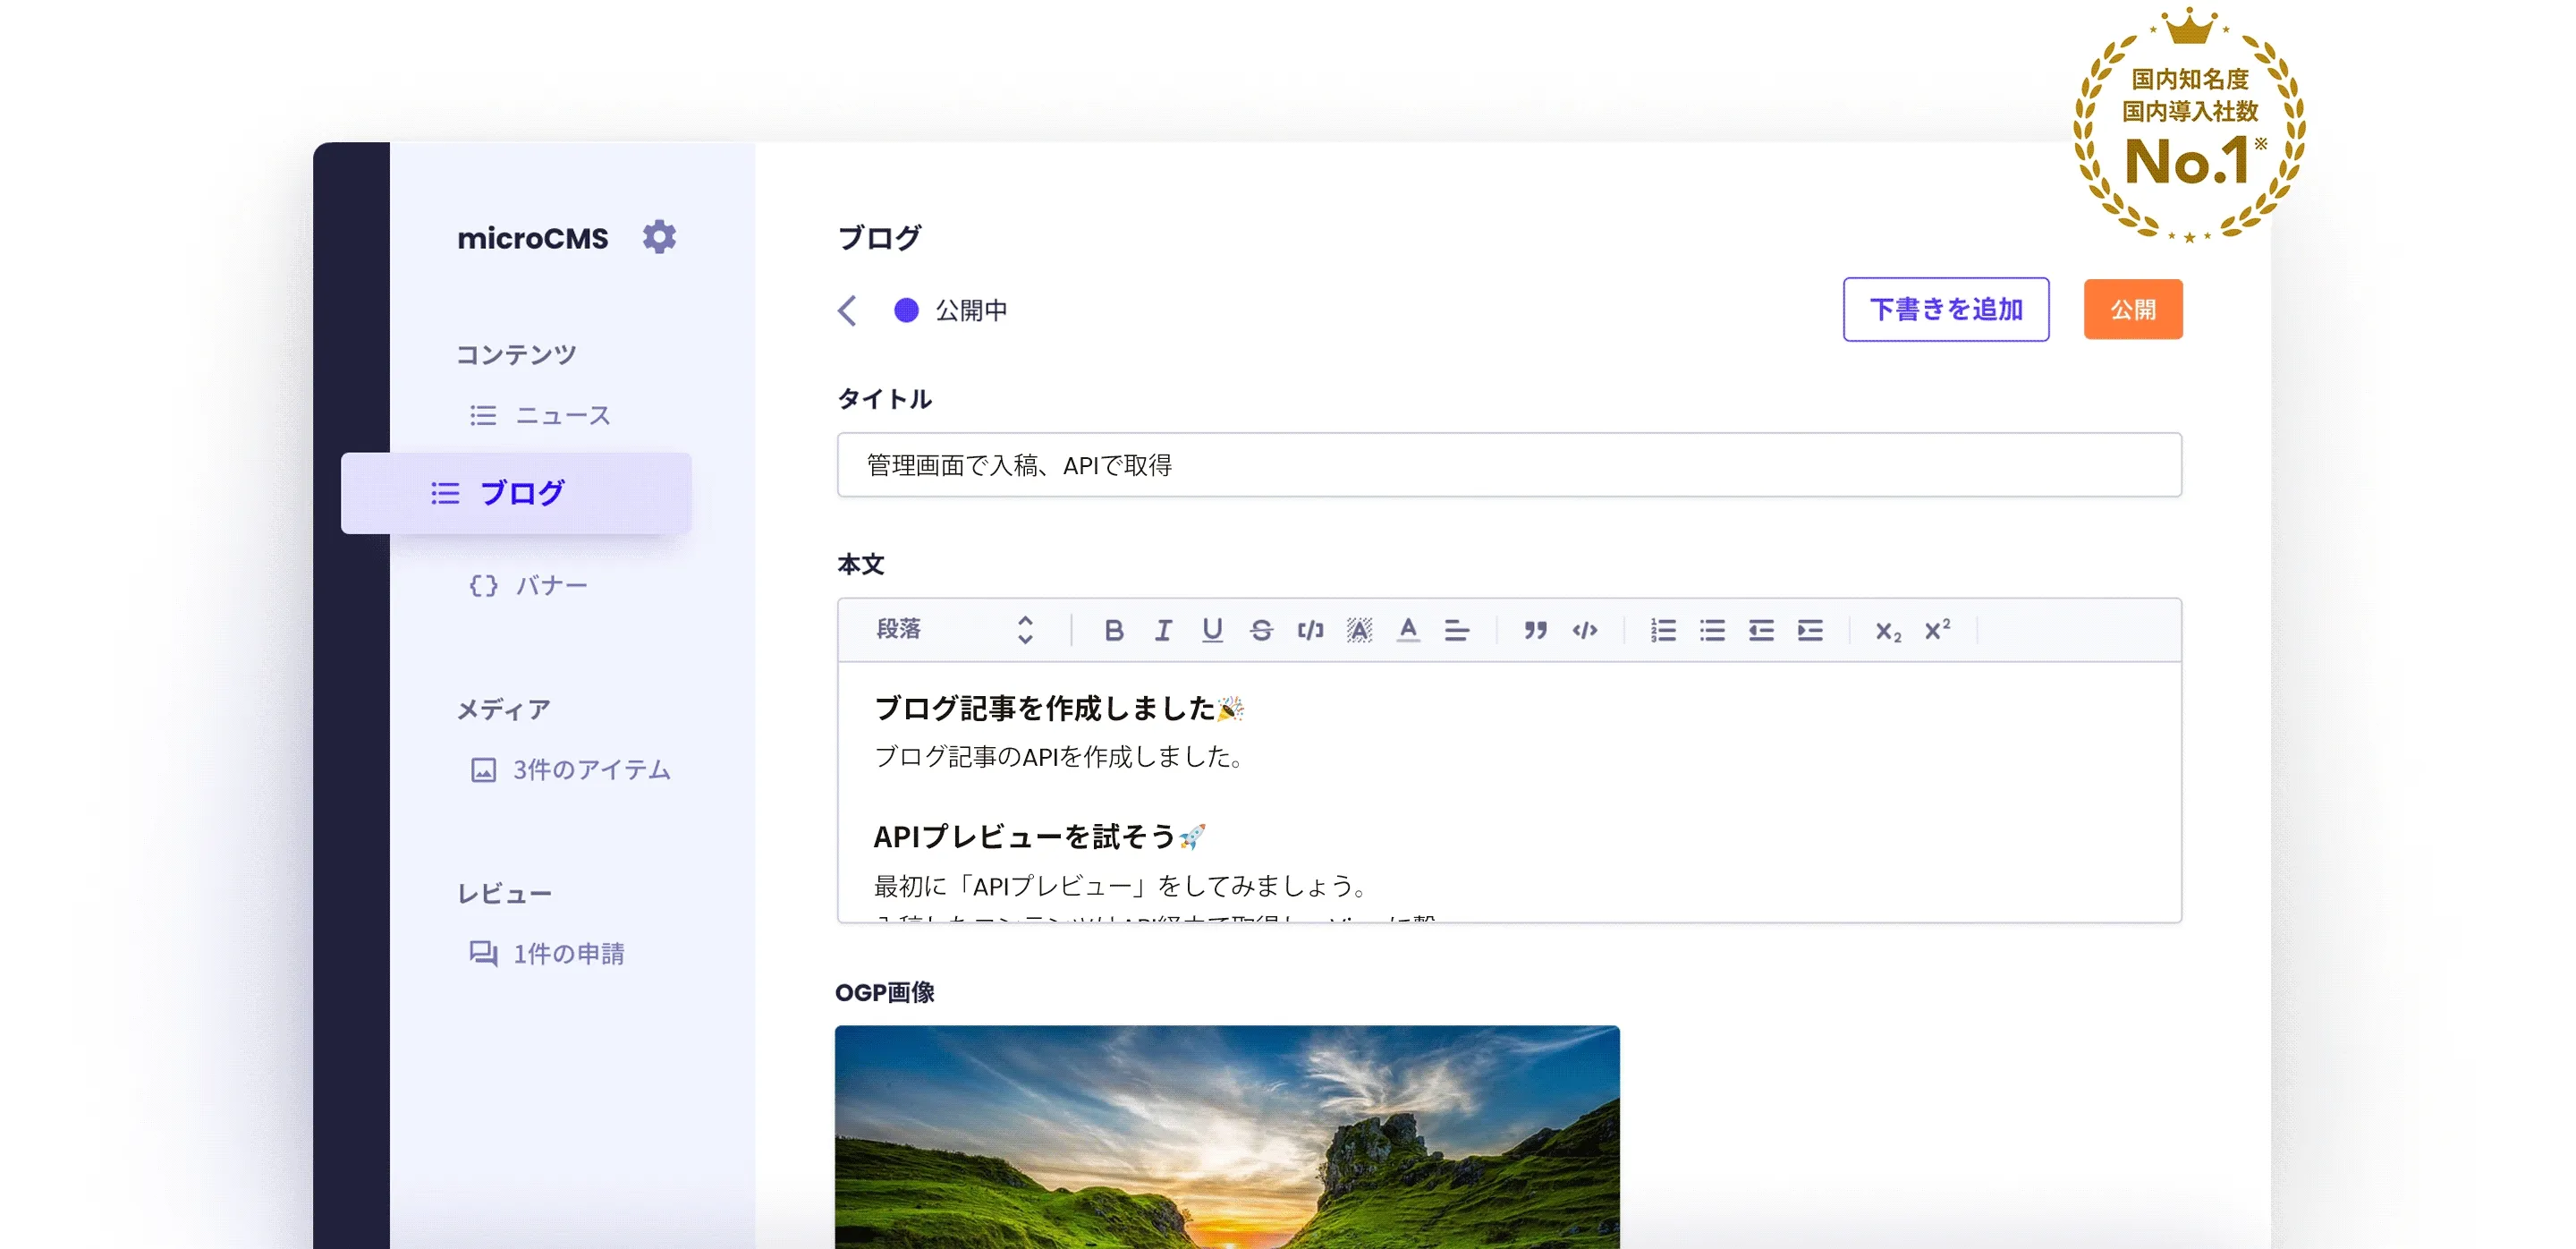Increase the indent level
Image resolution: width=2576 pixels, height=1249 pixels.
1810,630
